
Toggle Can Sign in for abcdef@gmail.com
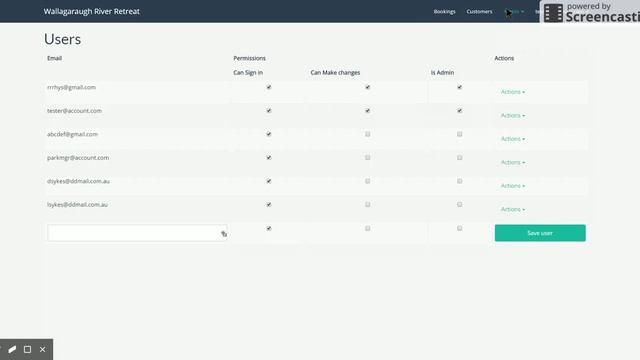click(269, 134)
